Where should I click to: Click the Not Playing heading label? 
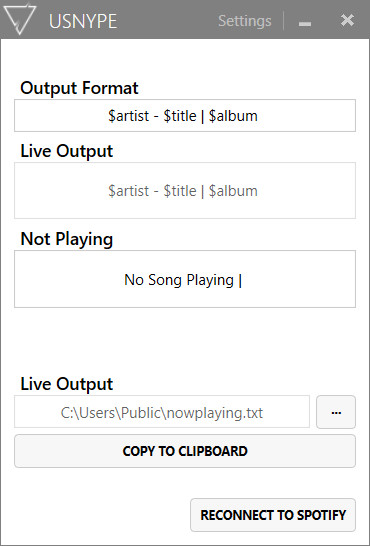pos(67,239)
